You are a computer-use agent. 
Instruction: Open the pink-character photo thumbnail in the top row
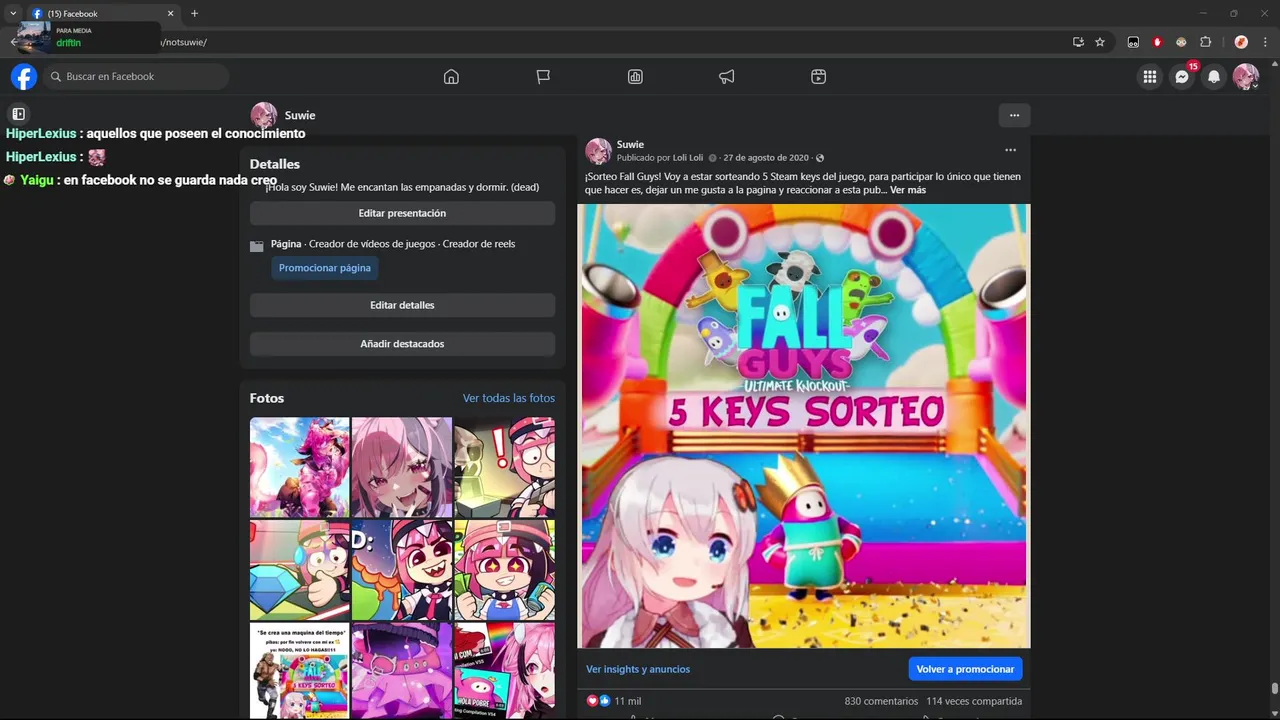299,467
